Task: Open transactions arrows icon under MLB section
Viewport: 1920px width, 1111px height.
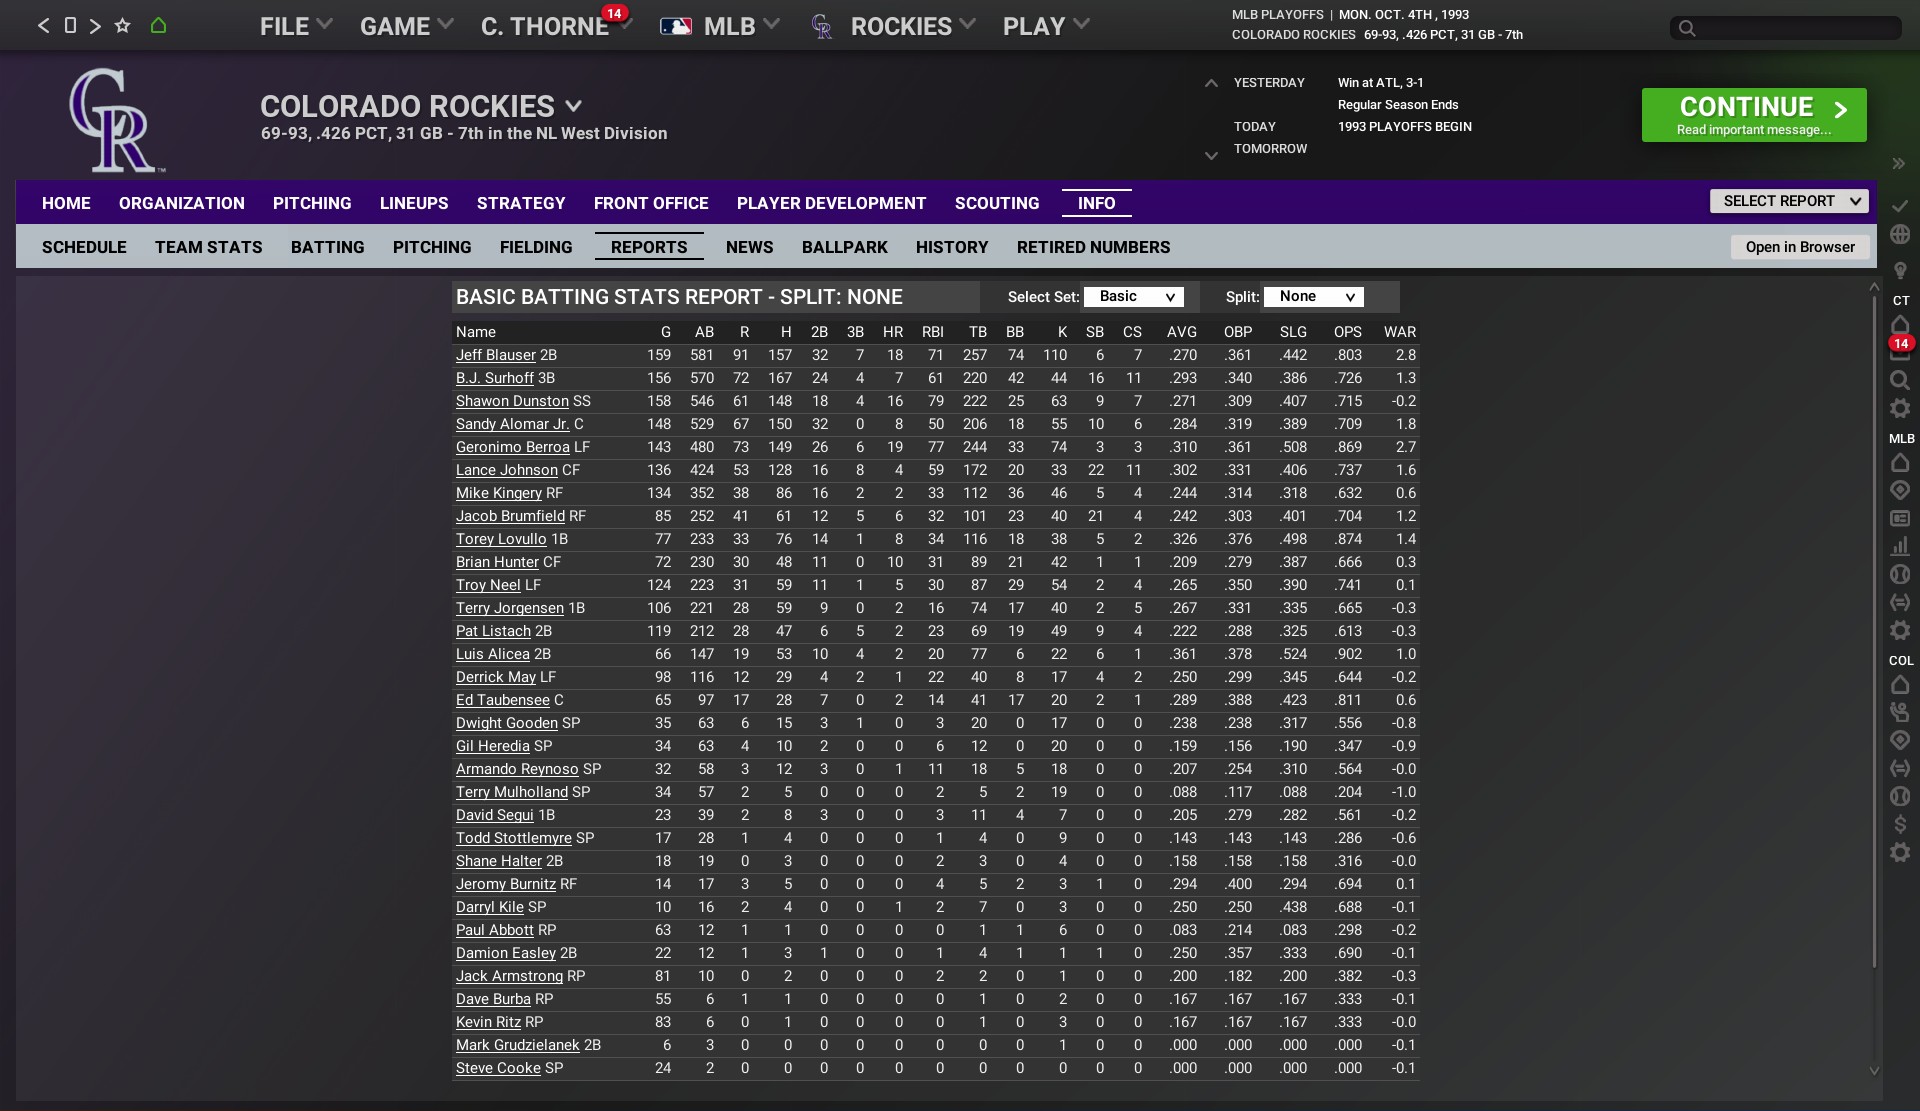Action: click(1900, 602)
